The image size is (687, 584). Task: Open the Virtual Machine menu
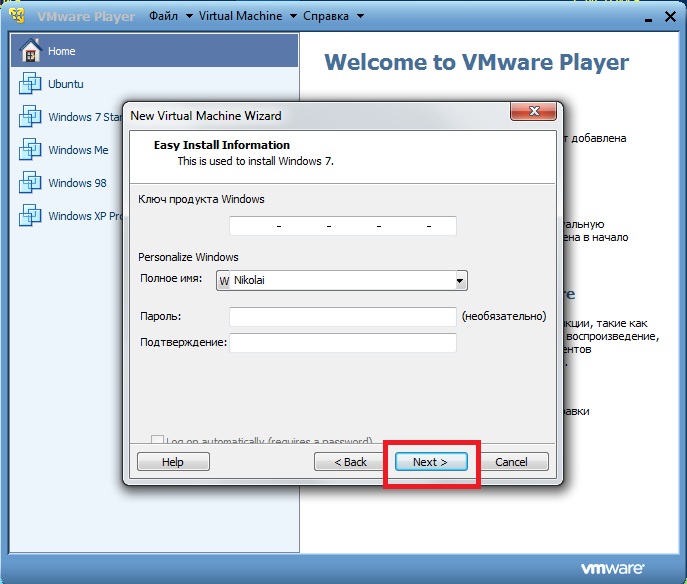pos(241,16)
